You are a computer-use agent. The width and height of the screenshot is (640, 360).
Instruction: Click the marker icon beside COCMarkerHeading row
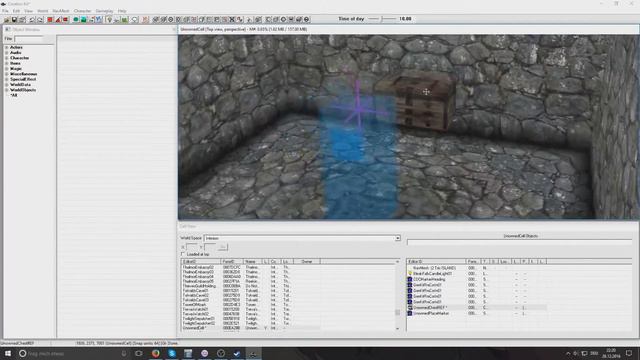coord(410,279)
